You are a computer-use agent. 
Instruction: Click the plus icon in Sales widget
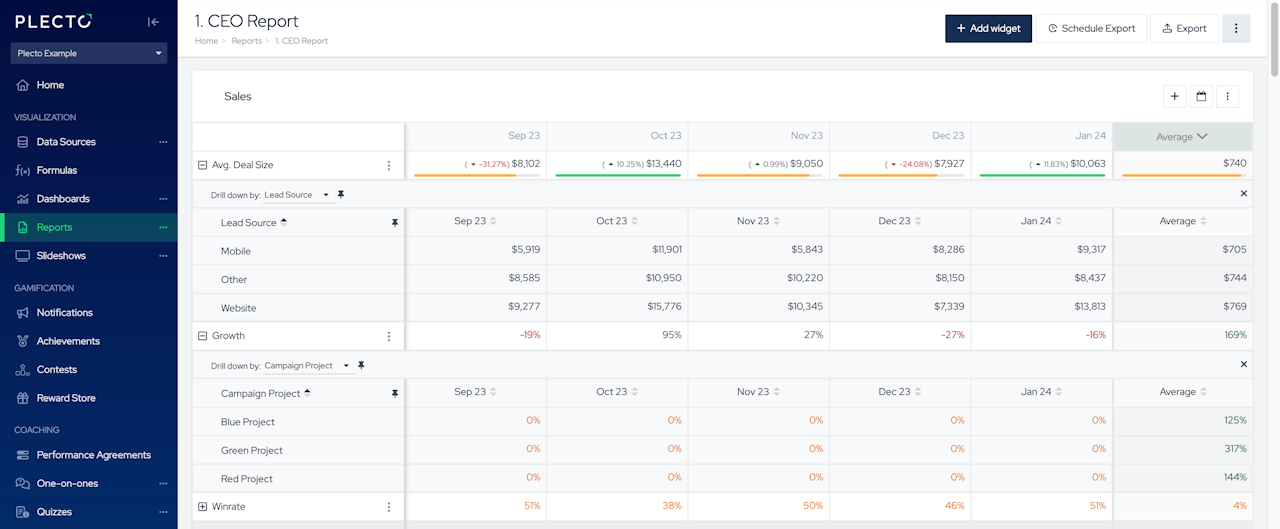click(x=1175, y=96)
